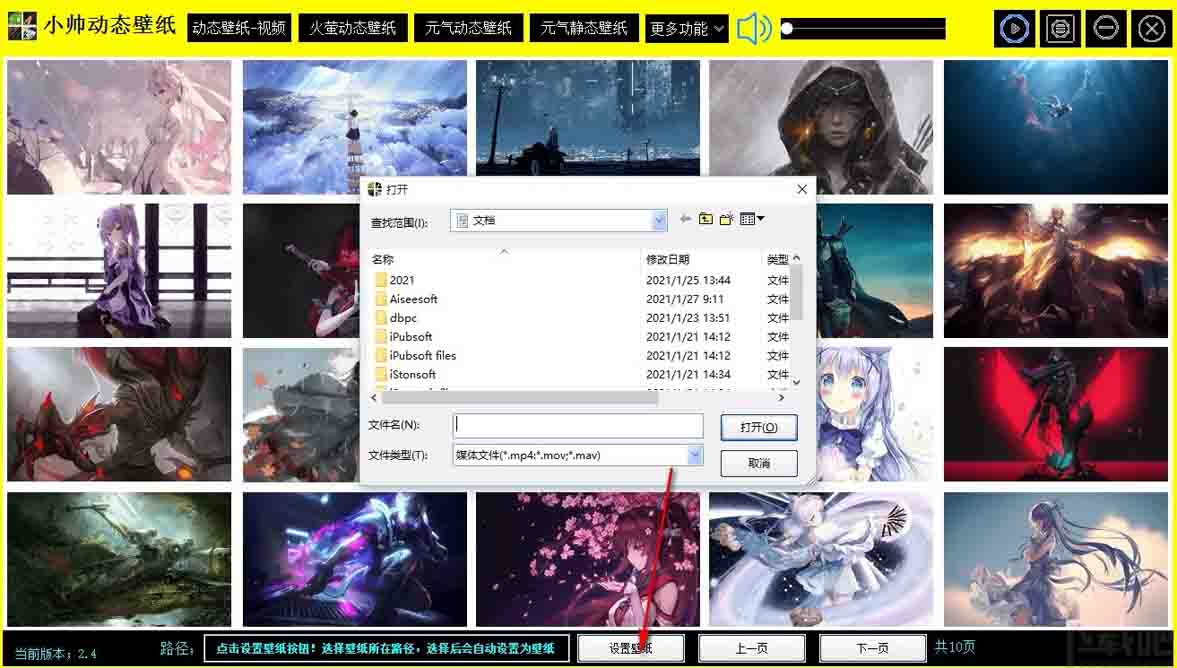The image size is (1177, 668).
Task: Click the app logo next to 小帅动态壁纸
Action: click(x=22, y=26)
